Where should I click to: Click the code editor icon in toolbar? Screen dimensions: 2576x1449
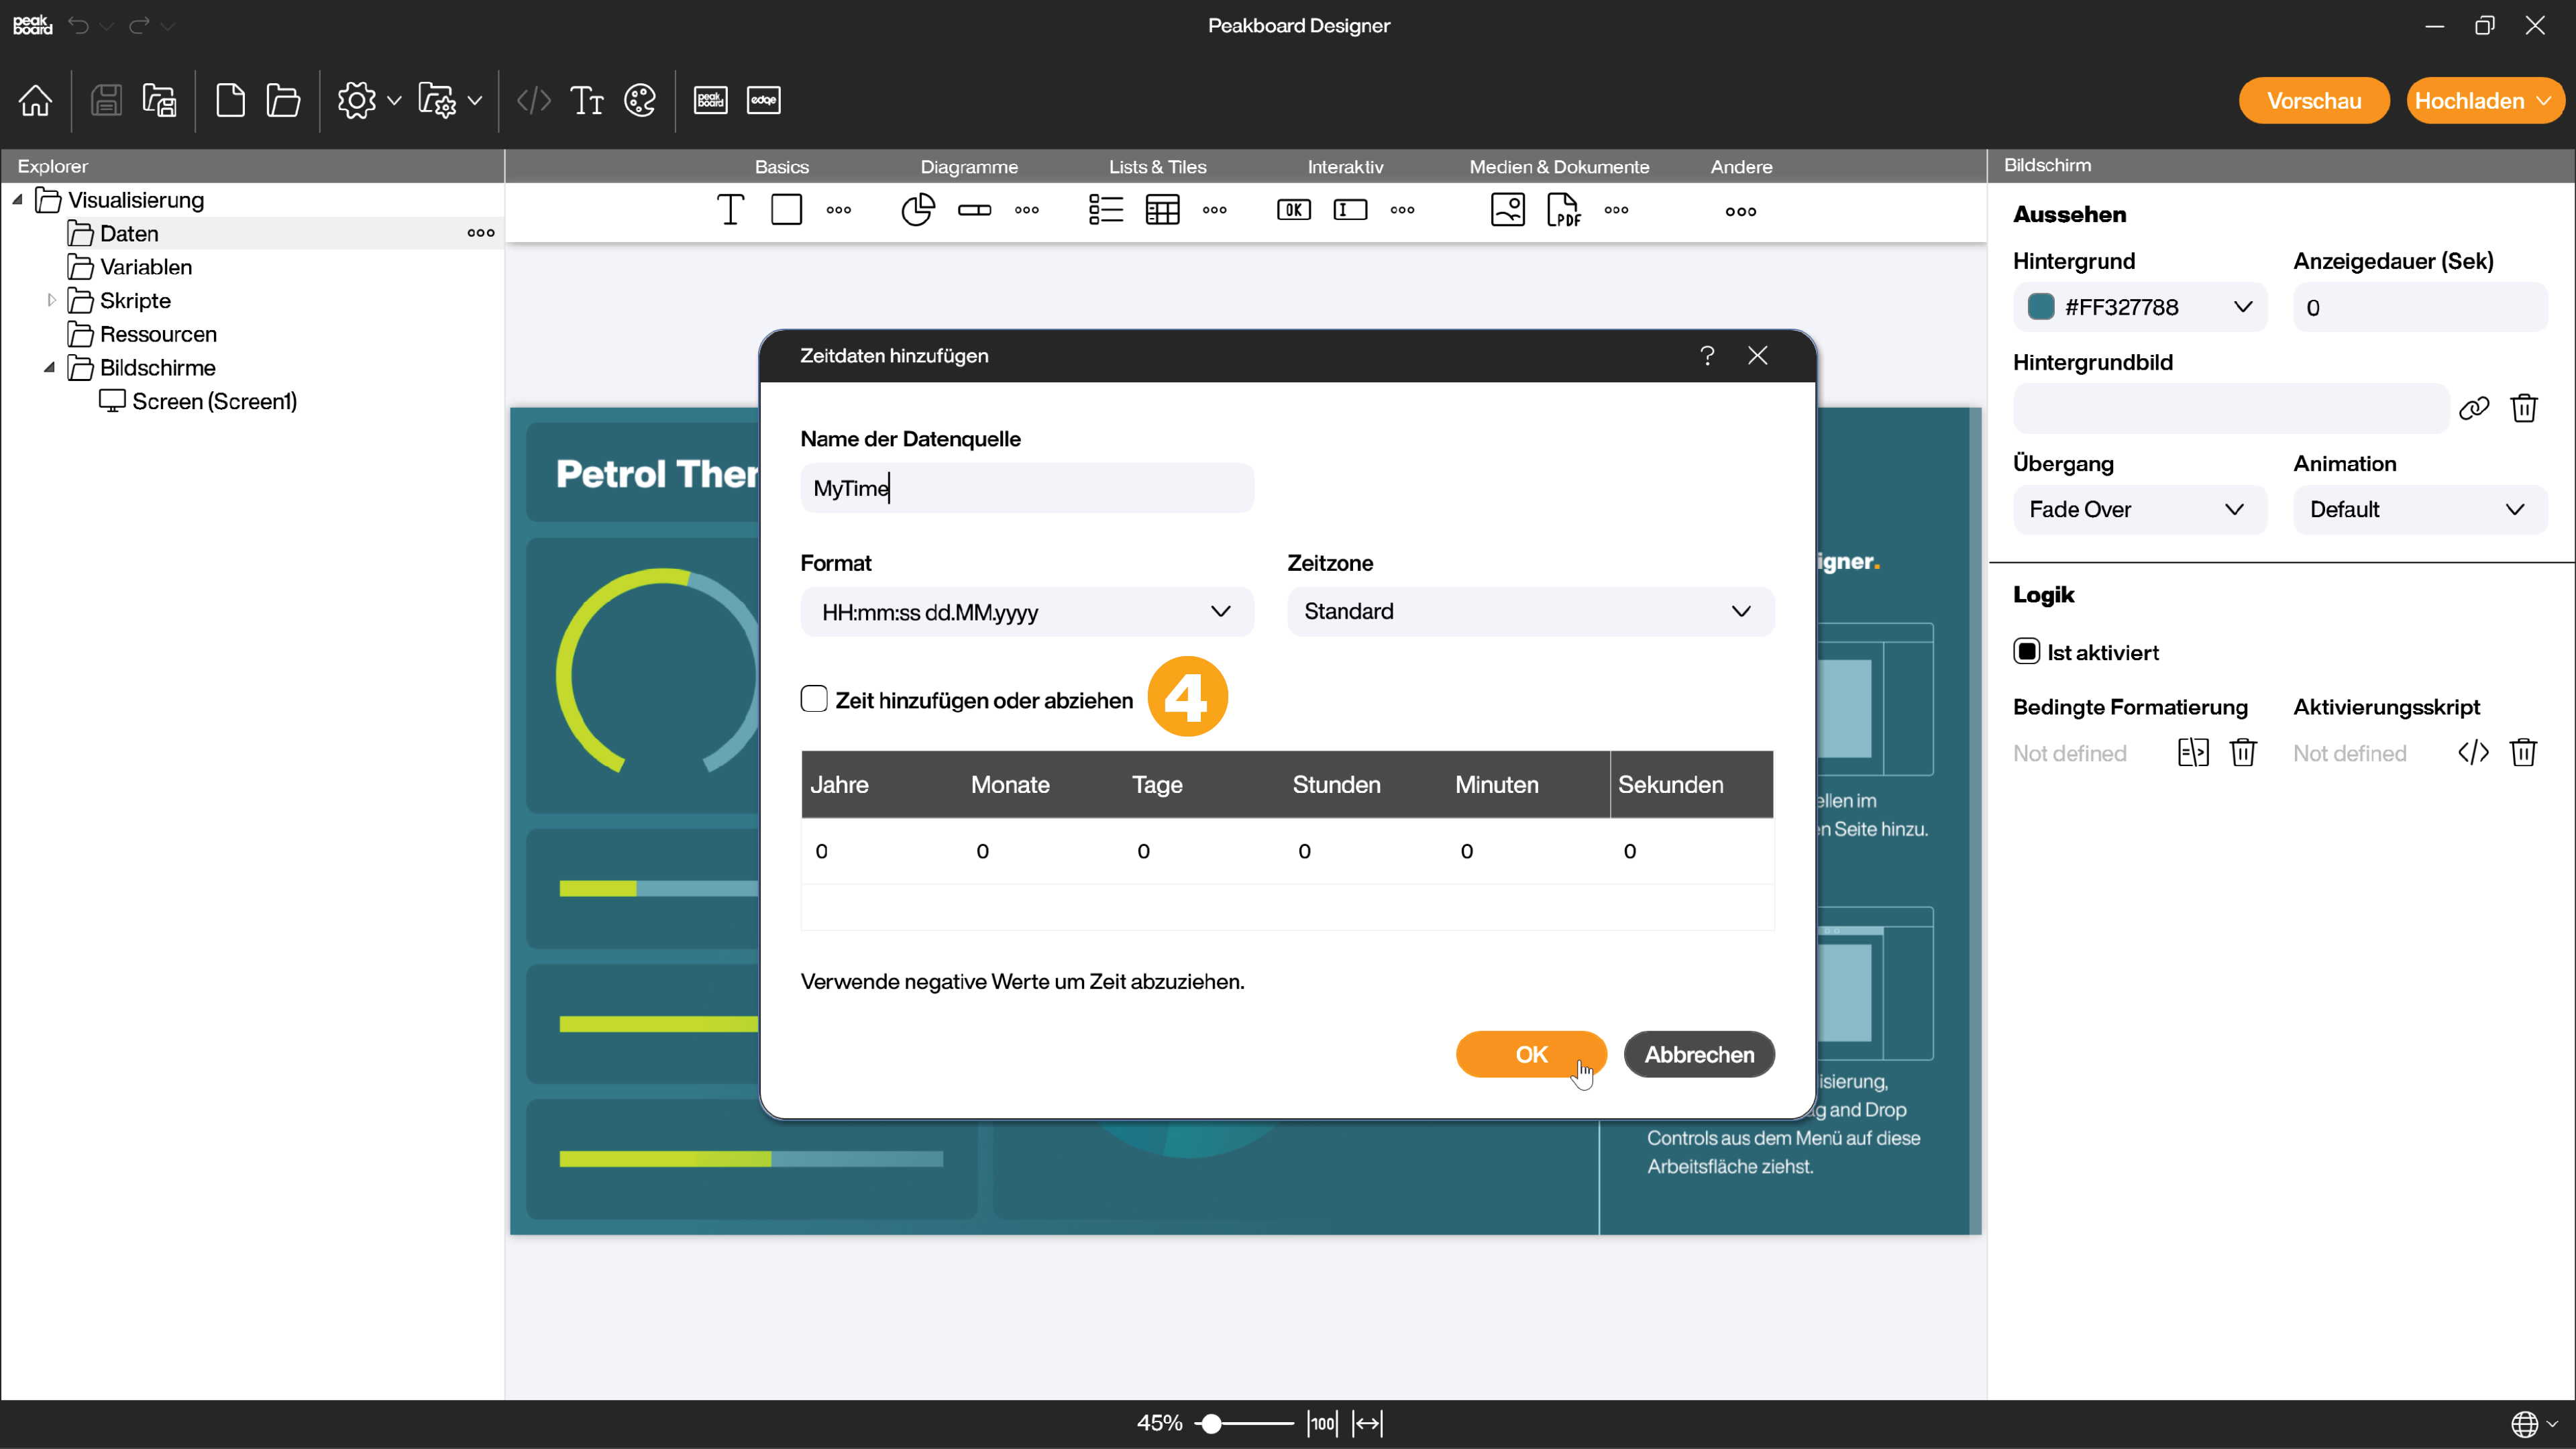pyautogui.click(x=533, y=101)
